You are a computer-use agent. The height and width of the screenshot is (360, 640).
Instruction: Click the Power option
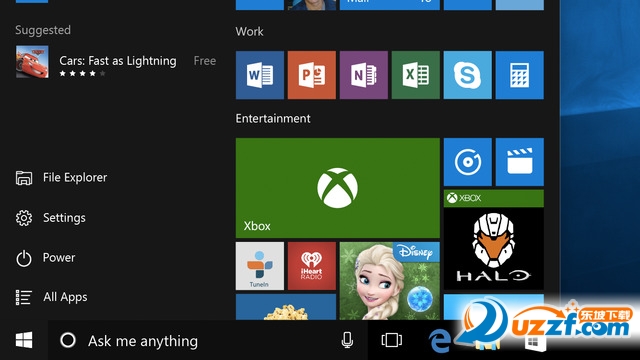pos(45,258)
